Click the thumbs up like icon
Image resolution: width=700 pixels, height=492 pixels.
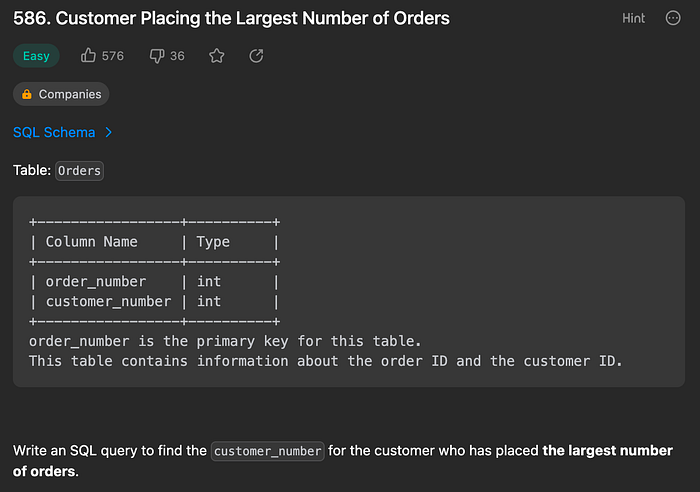pyautogui.click(x=86, y=56)
